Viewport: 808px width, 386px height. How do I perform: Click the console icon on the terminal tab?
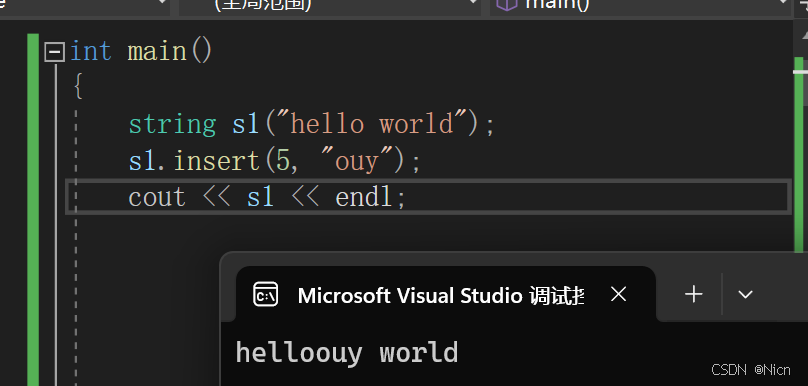265,295
